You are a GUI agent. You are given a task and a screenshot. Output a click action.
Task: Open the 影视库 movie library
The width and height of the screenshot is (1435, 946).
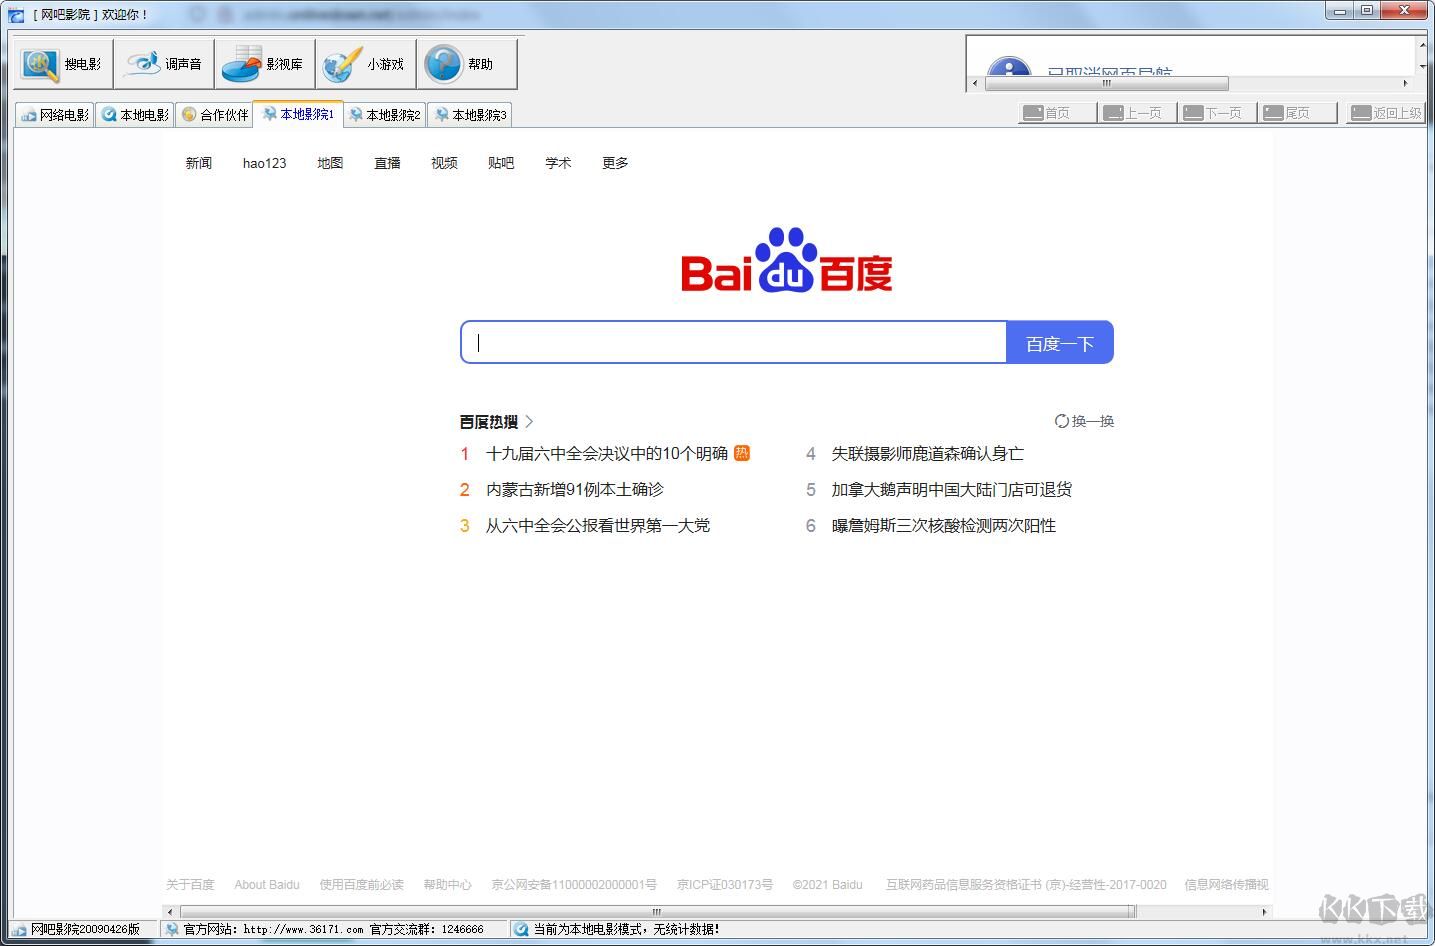point(264,63)
